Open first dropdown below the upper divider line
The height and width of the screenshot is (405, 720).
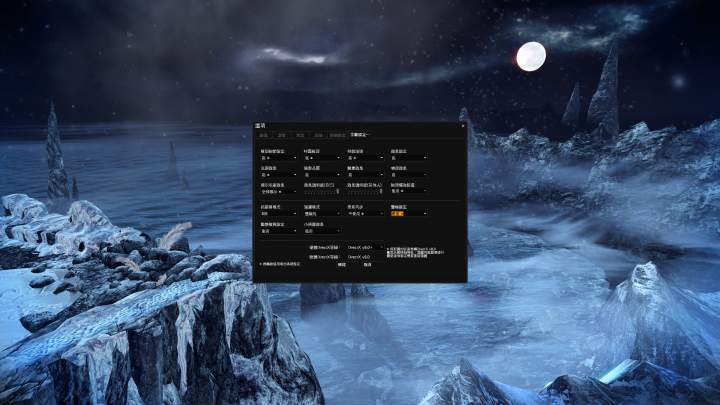coord(279,214)
